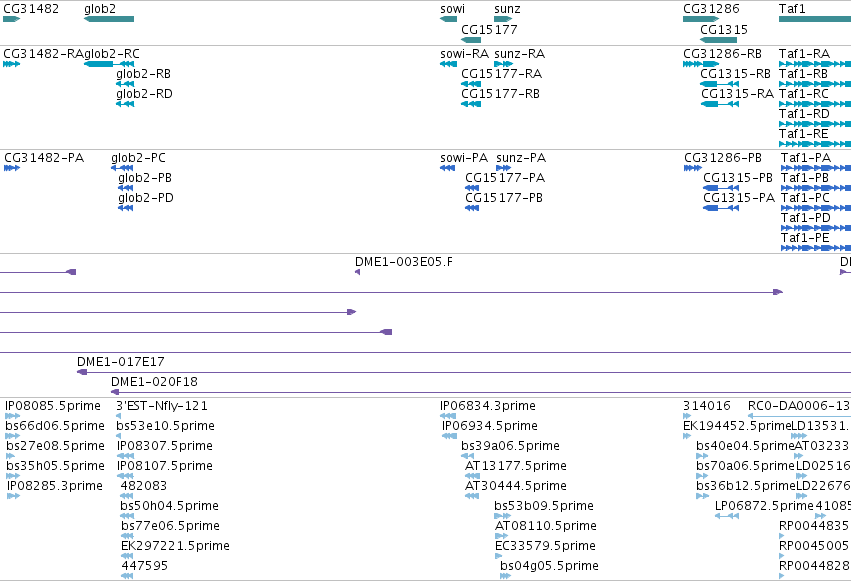Select the glob2-RC transcript glyph
The height and width of the screenshot is (581, 851).
[x=109, y=64]
